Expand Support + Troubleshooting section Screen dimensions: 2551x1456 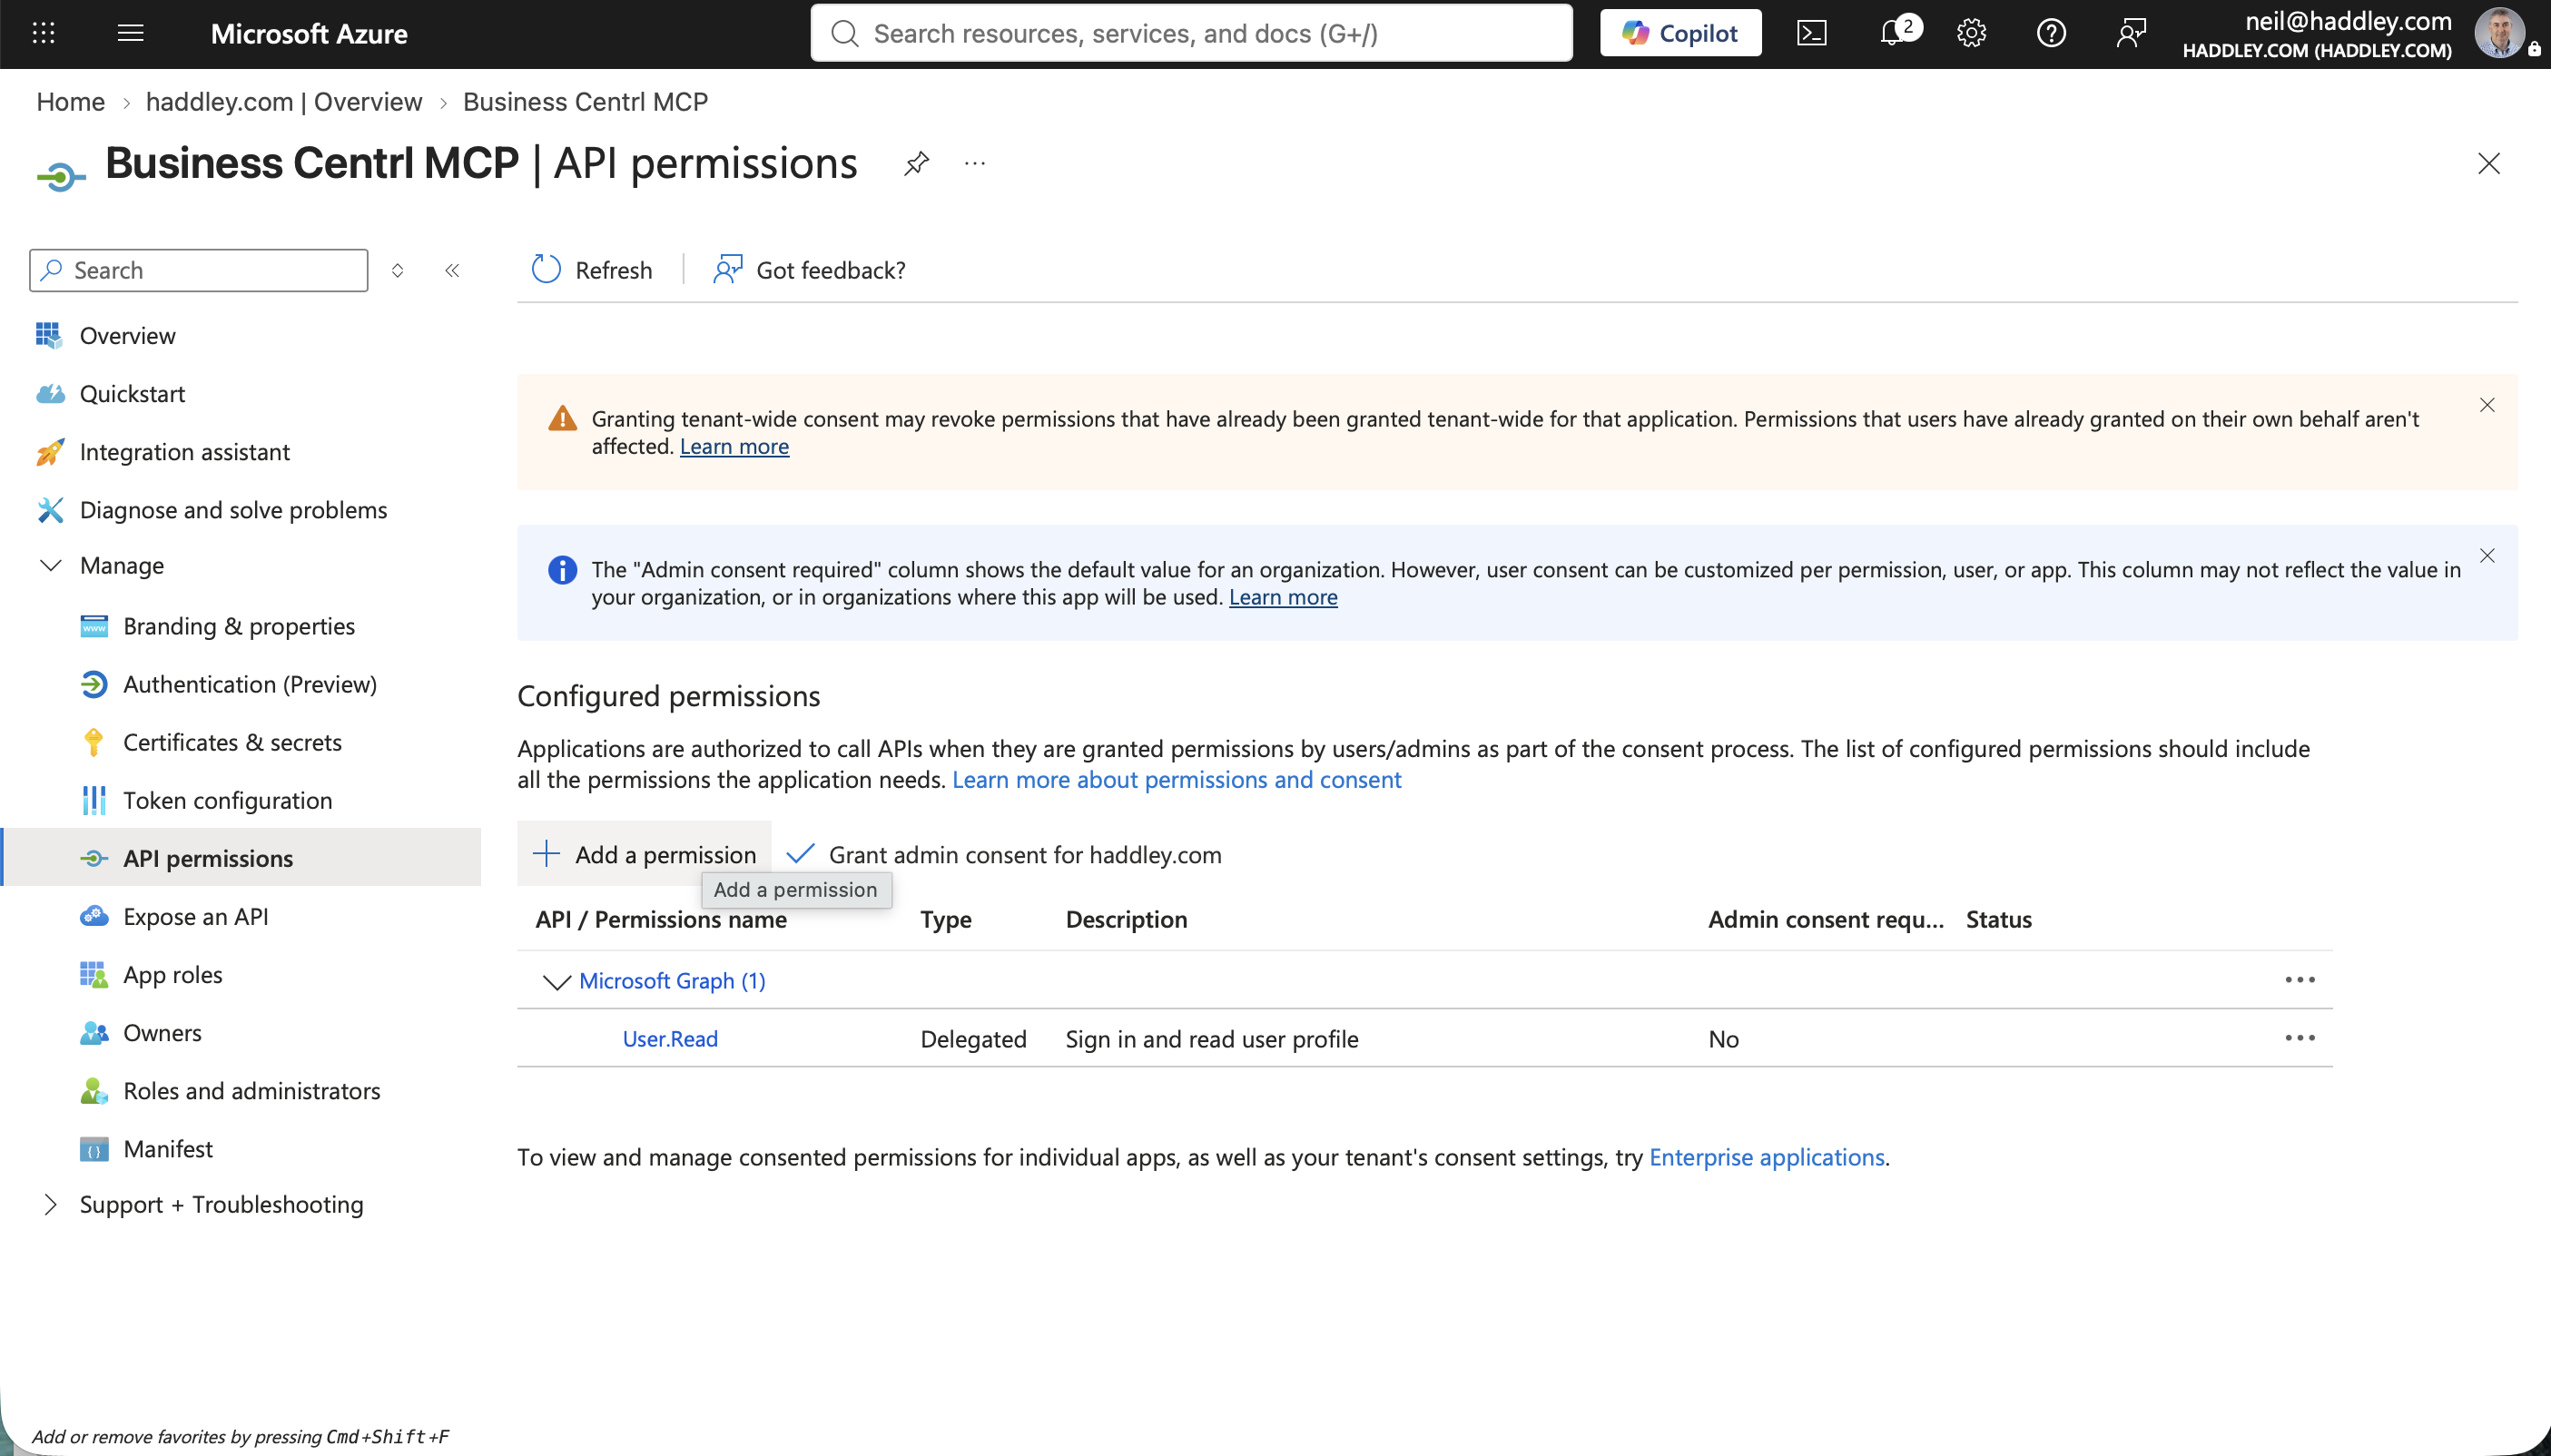click(x=50, y=1204)
